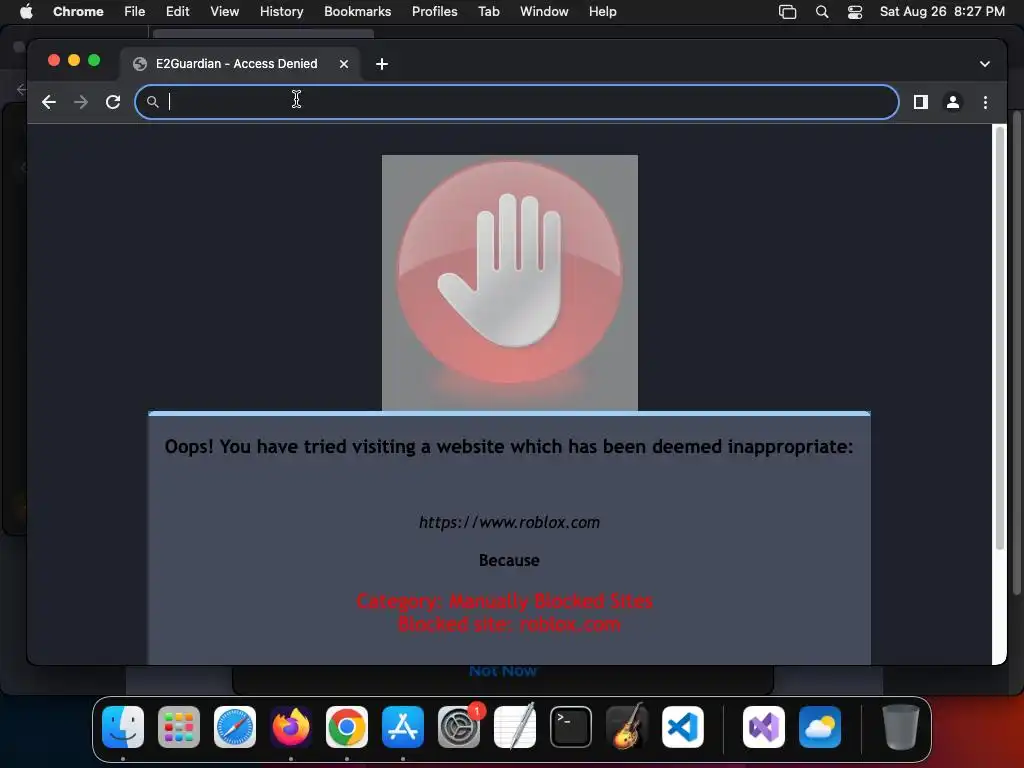Focus the Chrome address bar
The image size is (1024, 768).
(517, 102)
